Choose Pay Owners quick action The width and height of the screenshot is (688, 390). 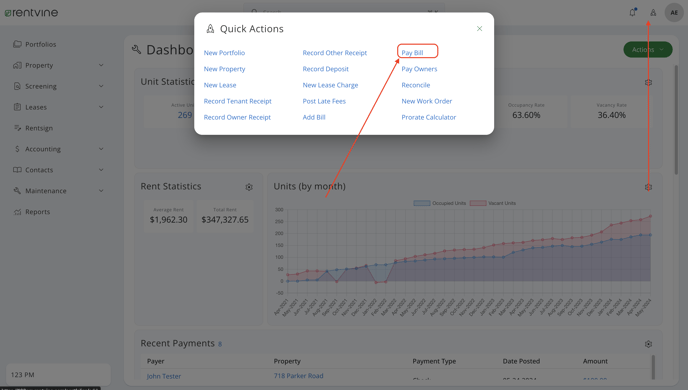click(419, 69)
